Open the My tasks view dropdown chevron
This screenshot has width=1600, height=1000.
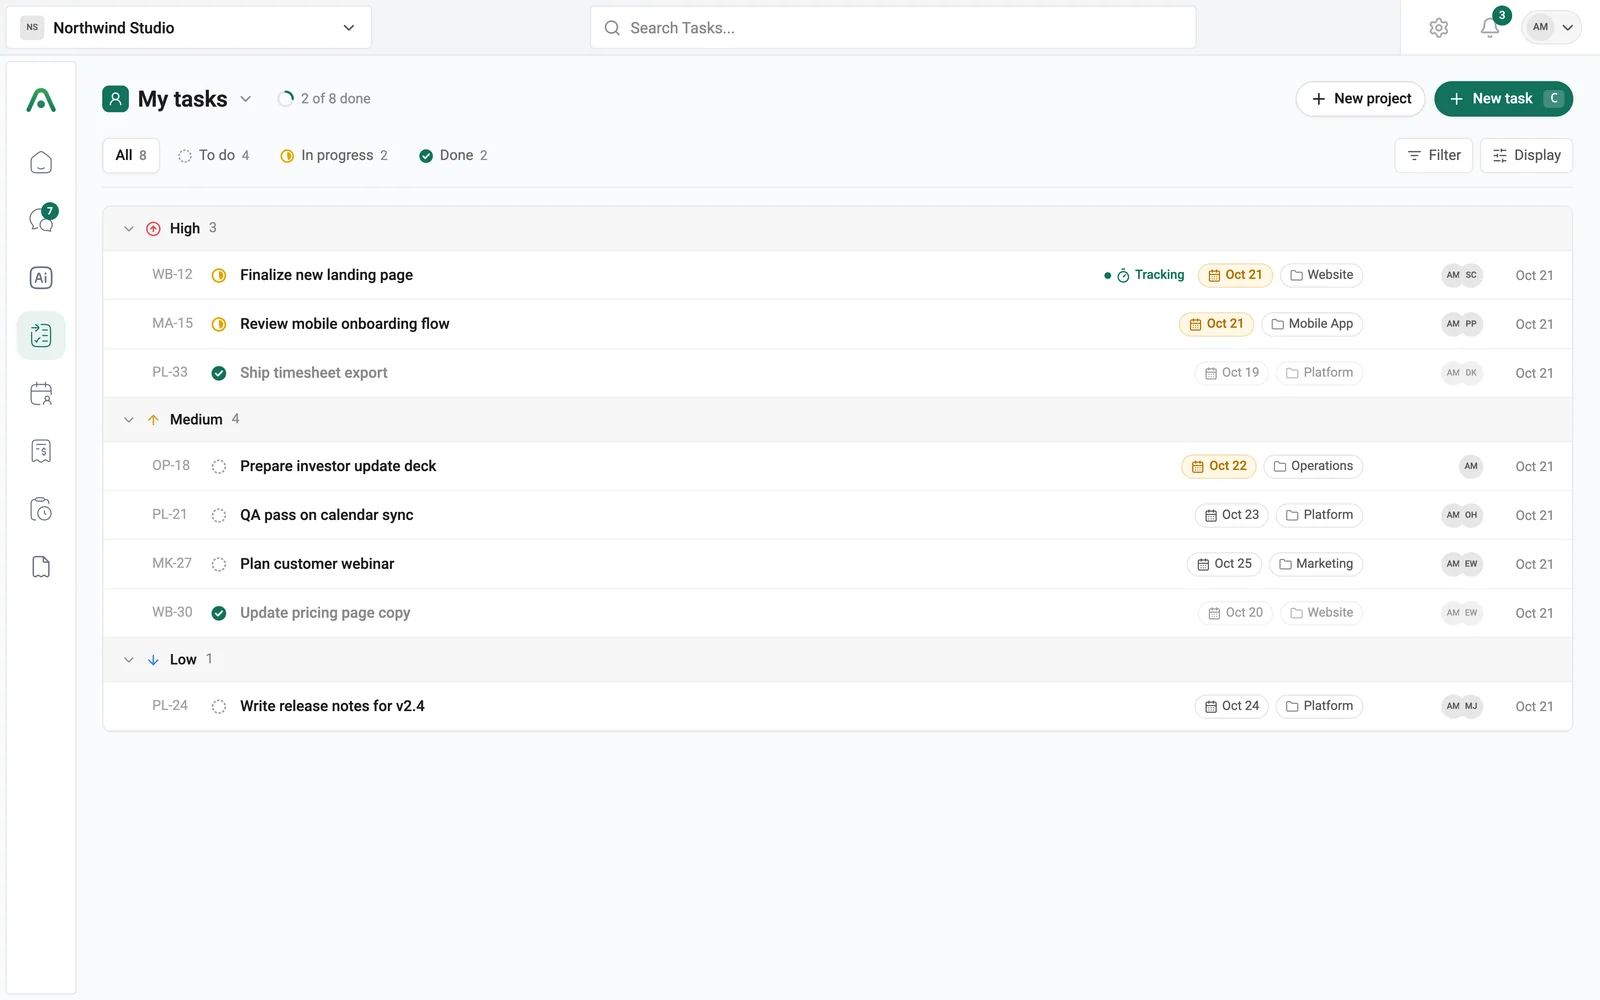click(x=245, y=99)
